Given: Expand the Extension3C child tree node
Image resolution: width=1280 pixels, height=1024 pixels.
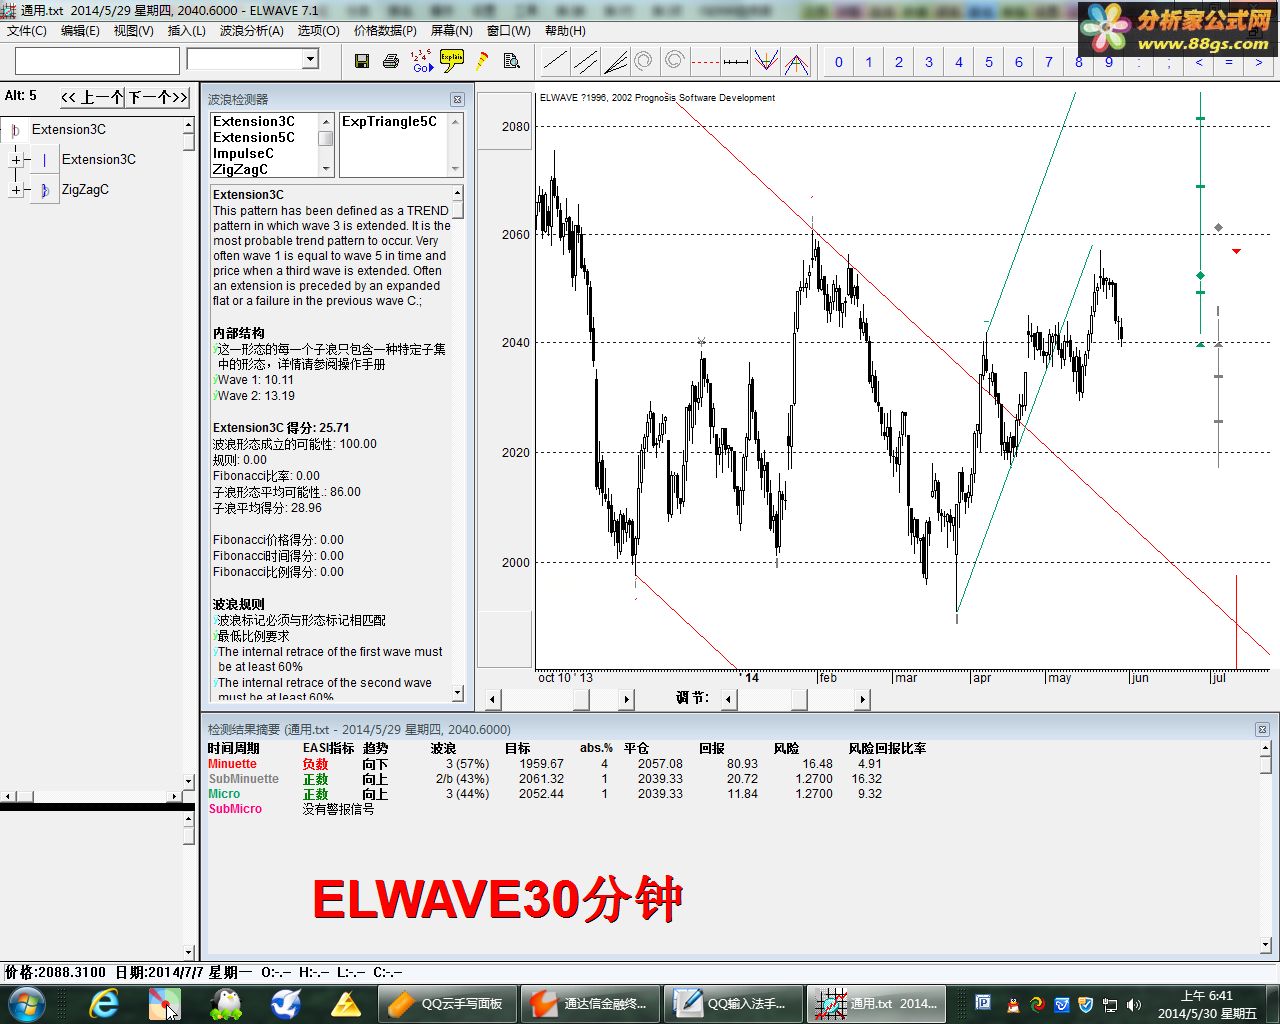Looking at the screenshot, I should click(x=16, y=159).
